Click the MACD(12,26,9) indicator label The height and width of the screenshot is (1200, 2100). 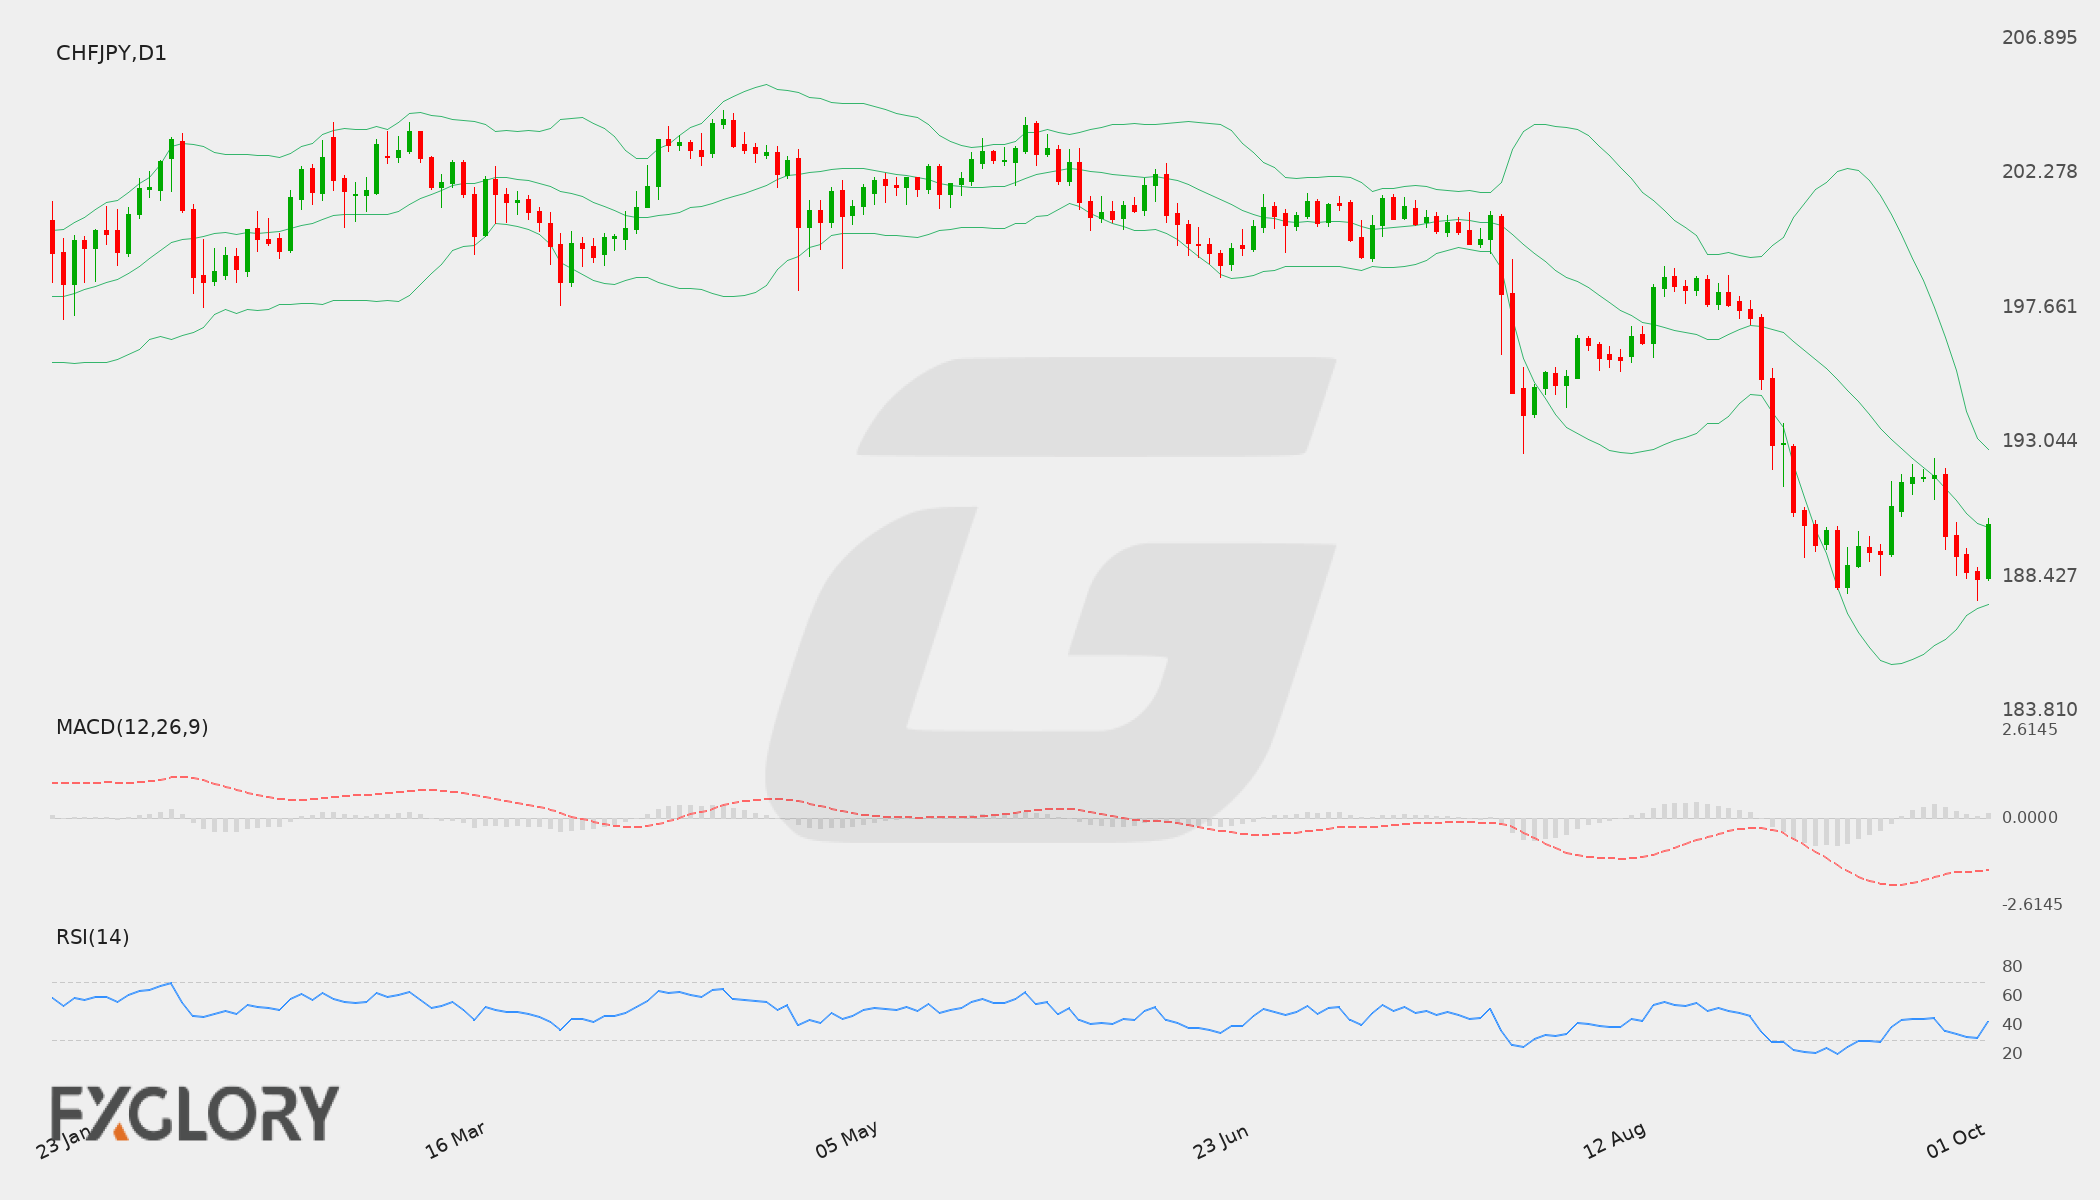coord(132,727)
